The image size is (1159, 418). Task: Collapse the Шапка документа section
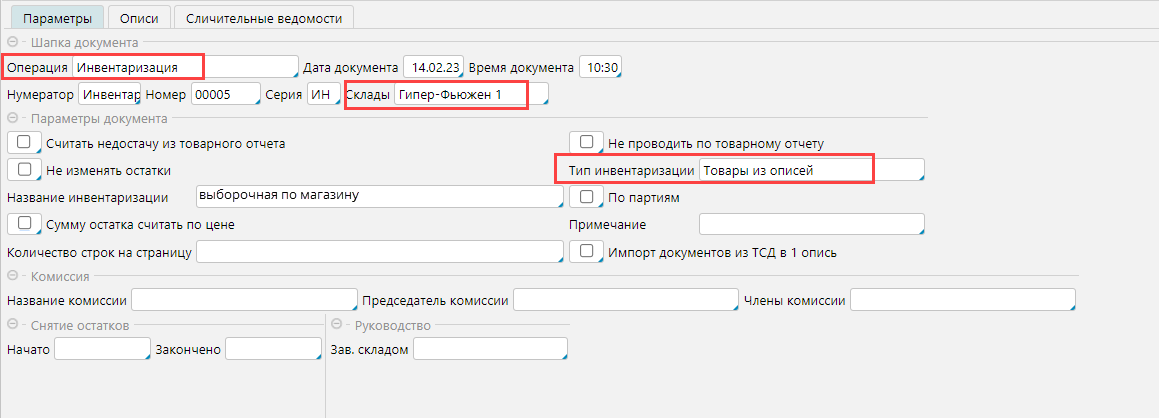12,43
